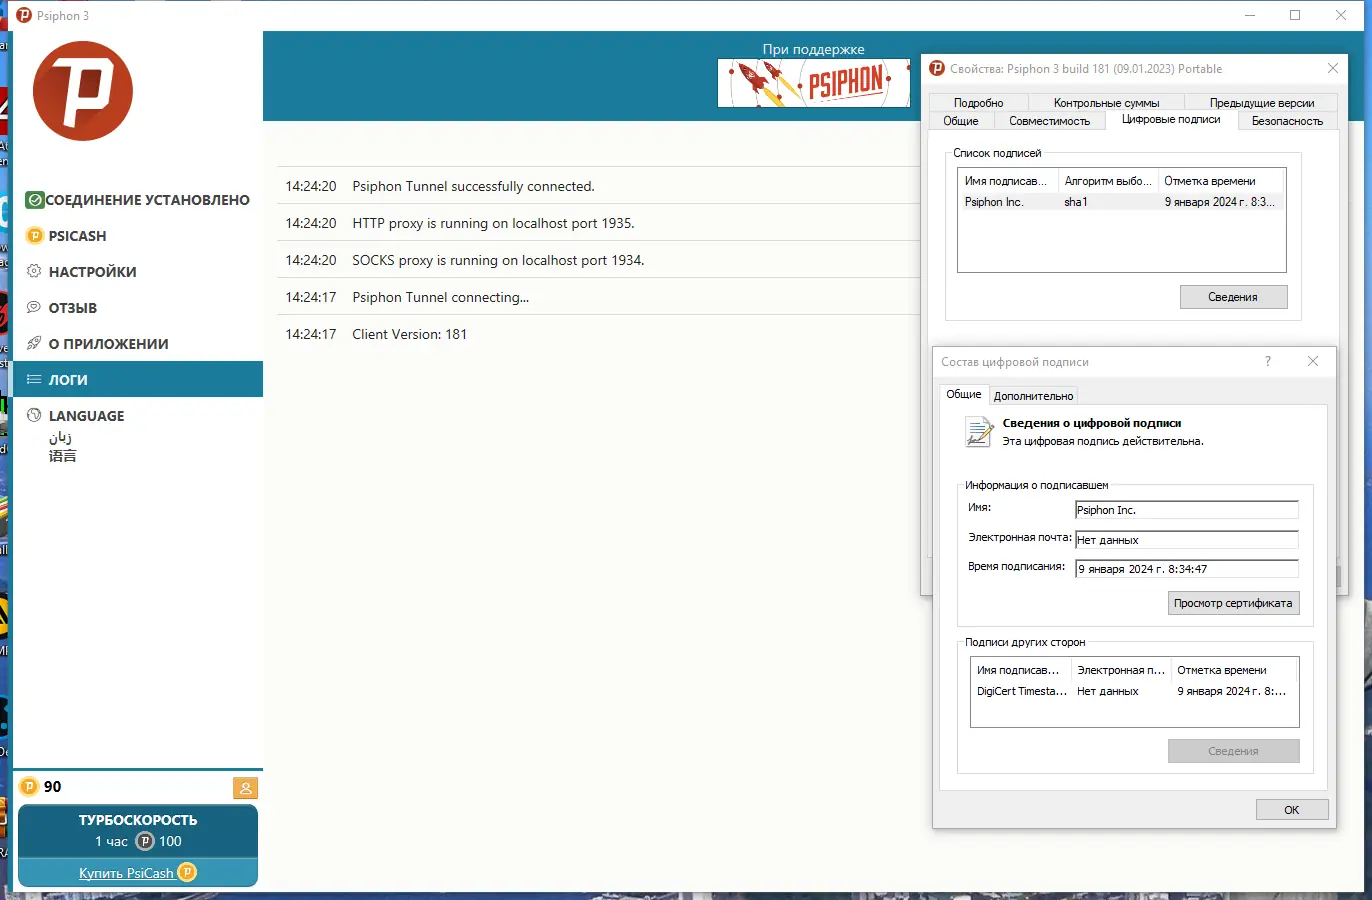Screen dimensions: 1372x900
Task: Switch to the Подробно tab
Action: click(978, 103)
